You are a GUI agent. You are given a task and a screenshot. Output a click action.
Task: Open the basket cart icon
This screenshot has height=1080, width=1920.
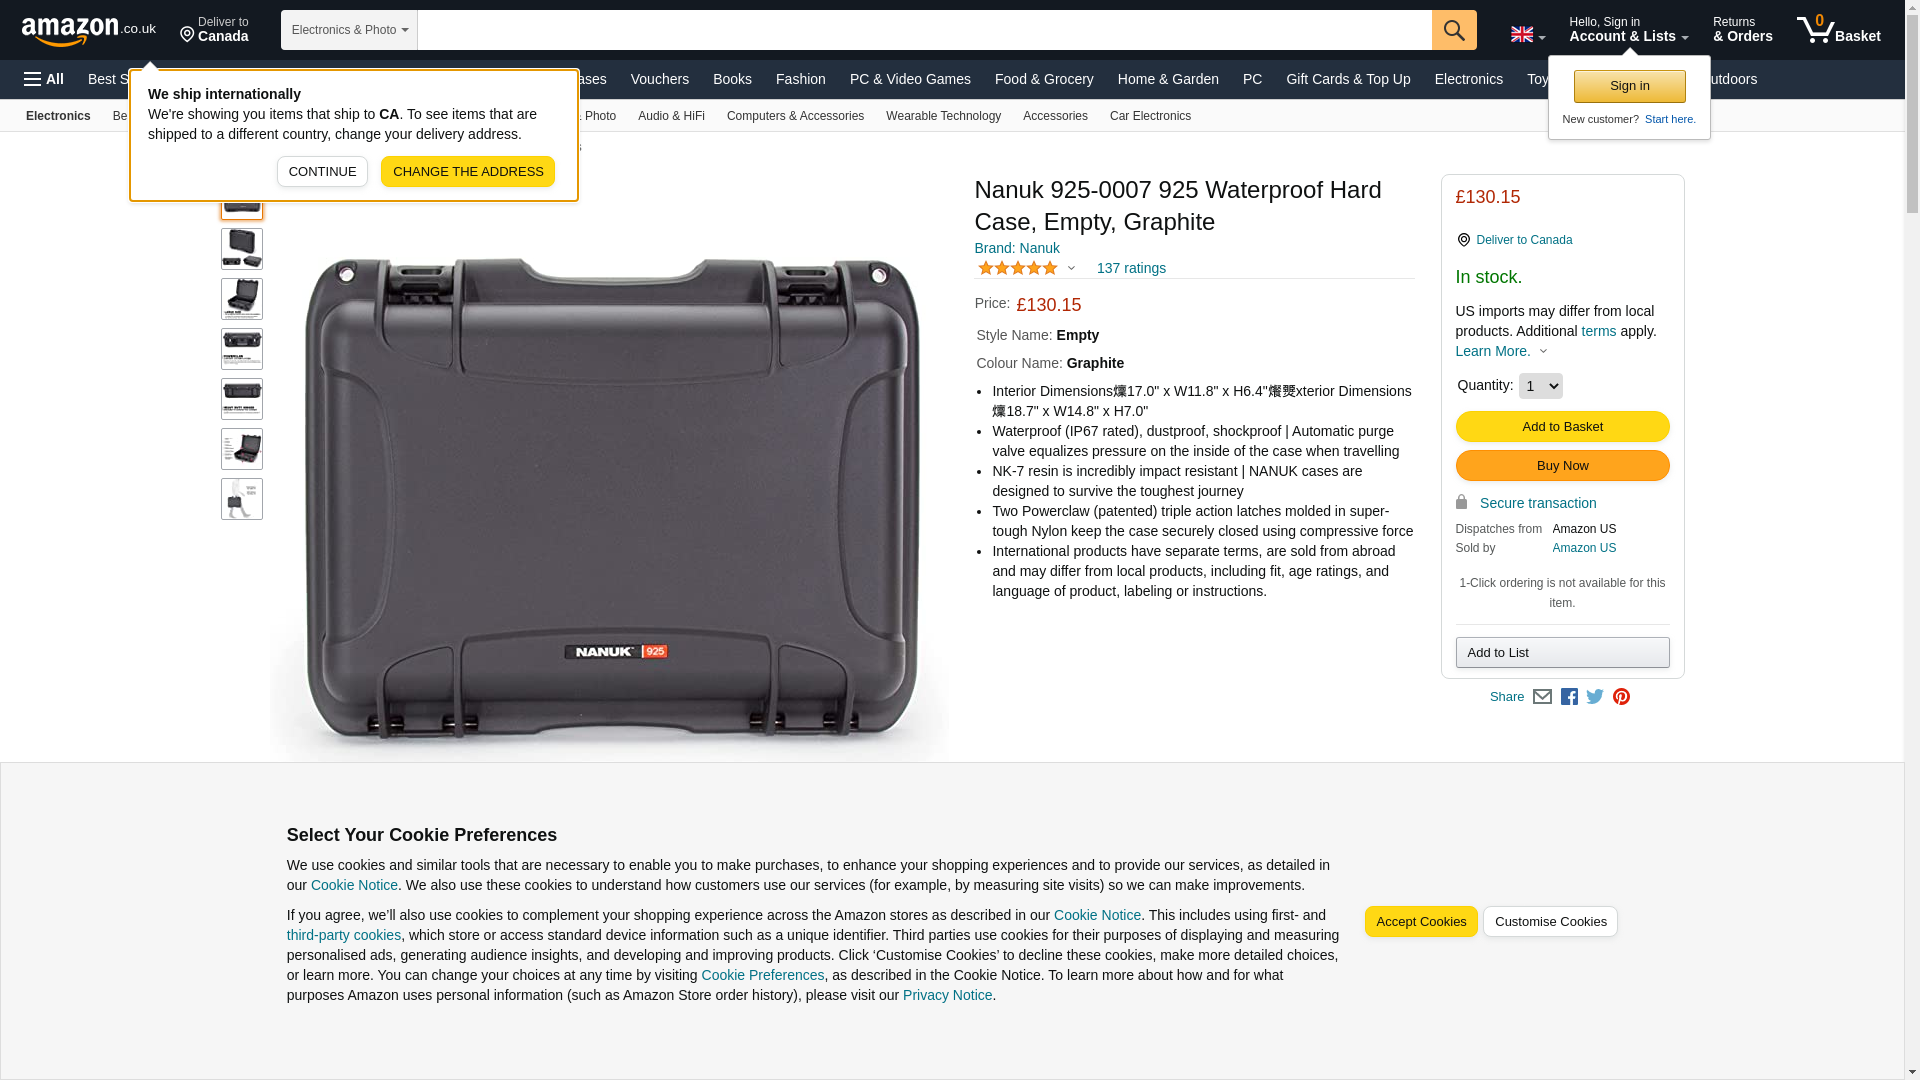(x=1838, y=30)
